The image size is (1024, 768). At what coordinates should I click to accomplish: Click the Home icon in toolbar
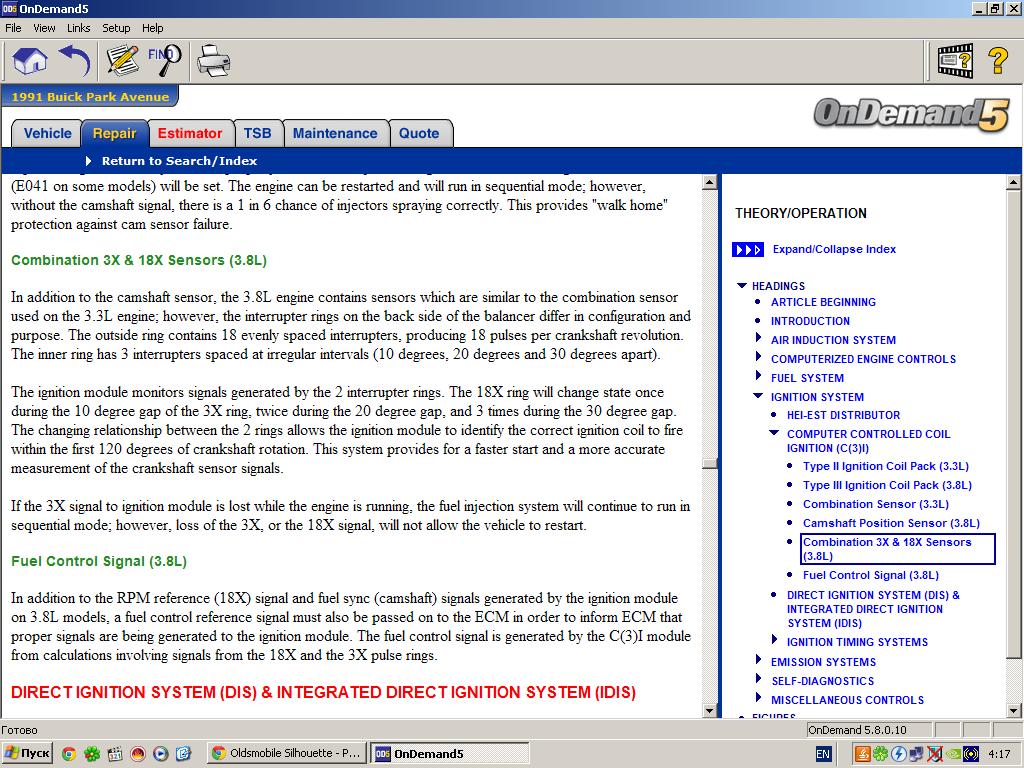(30, 60)
